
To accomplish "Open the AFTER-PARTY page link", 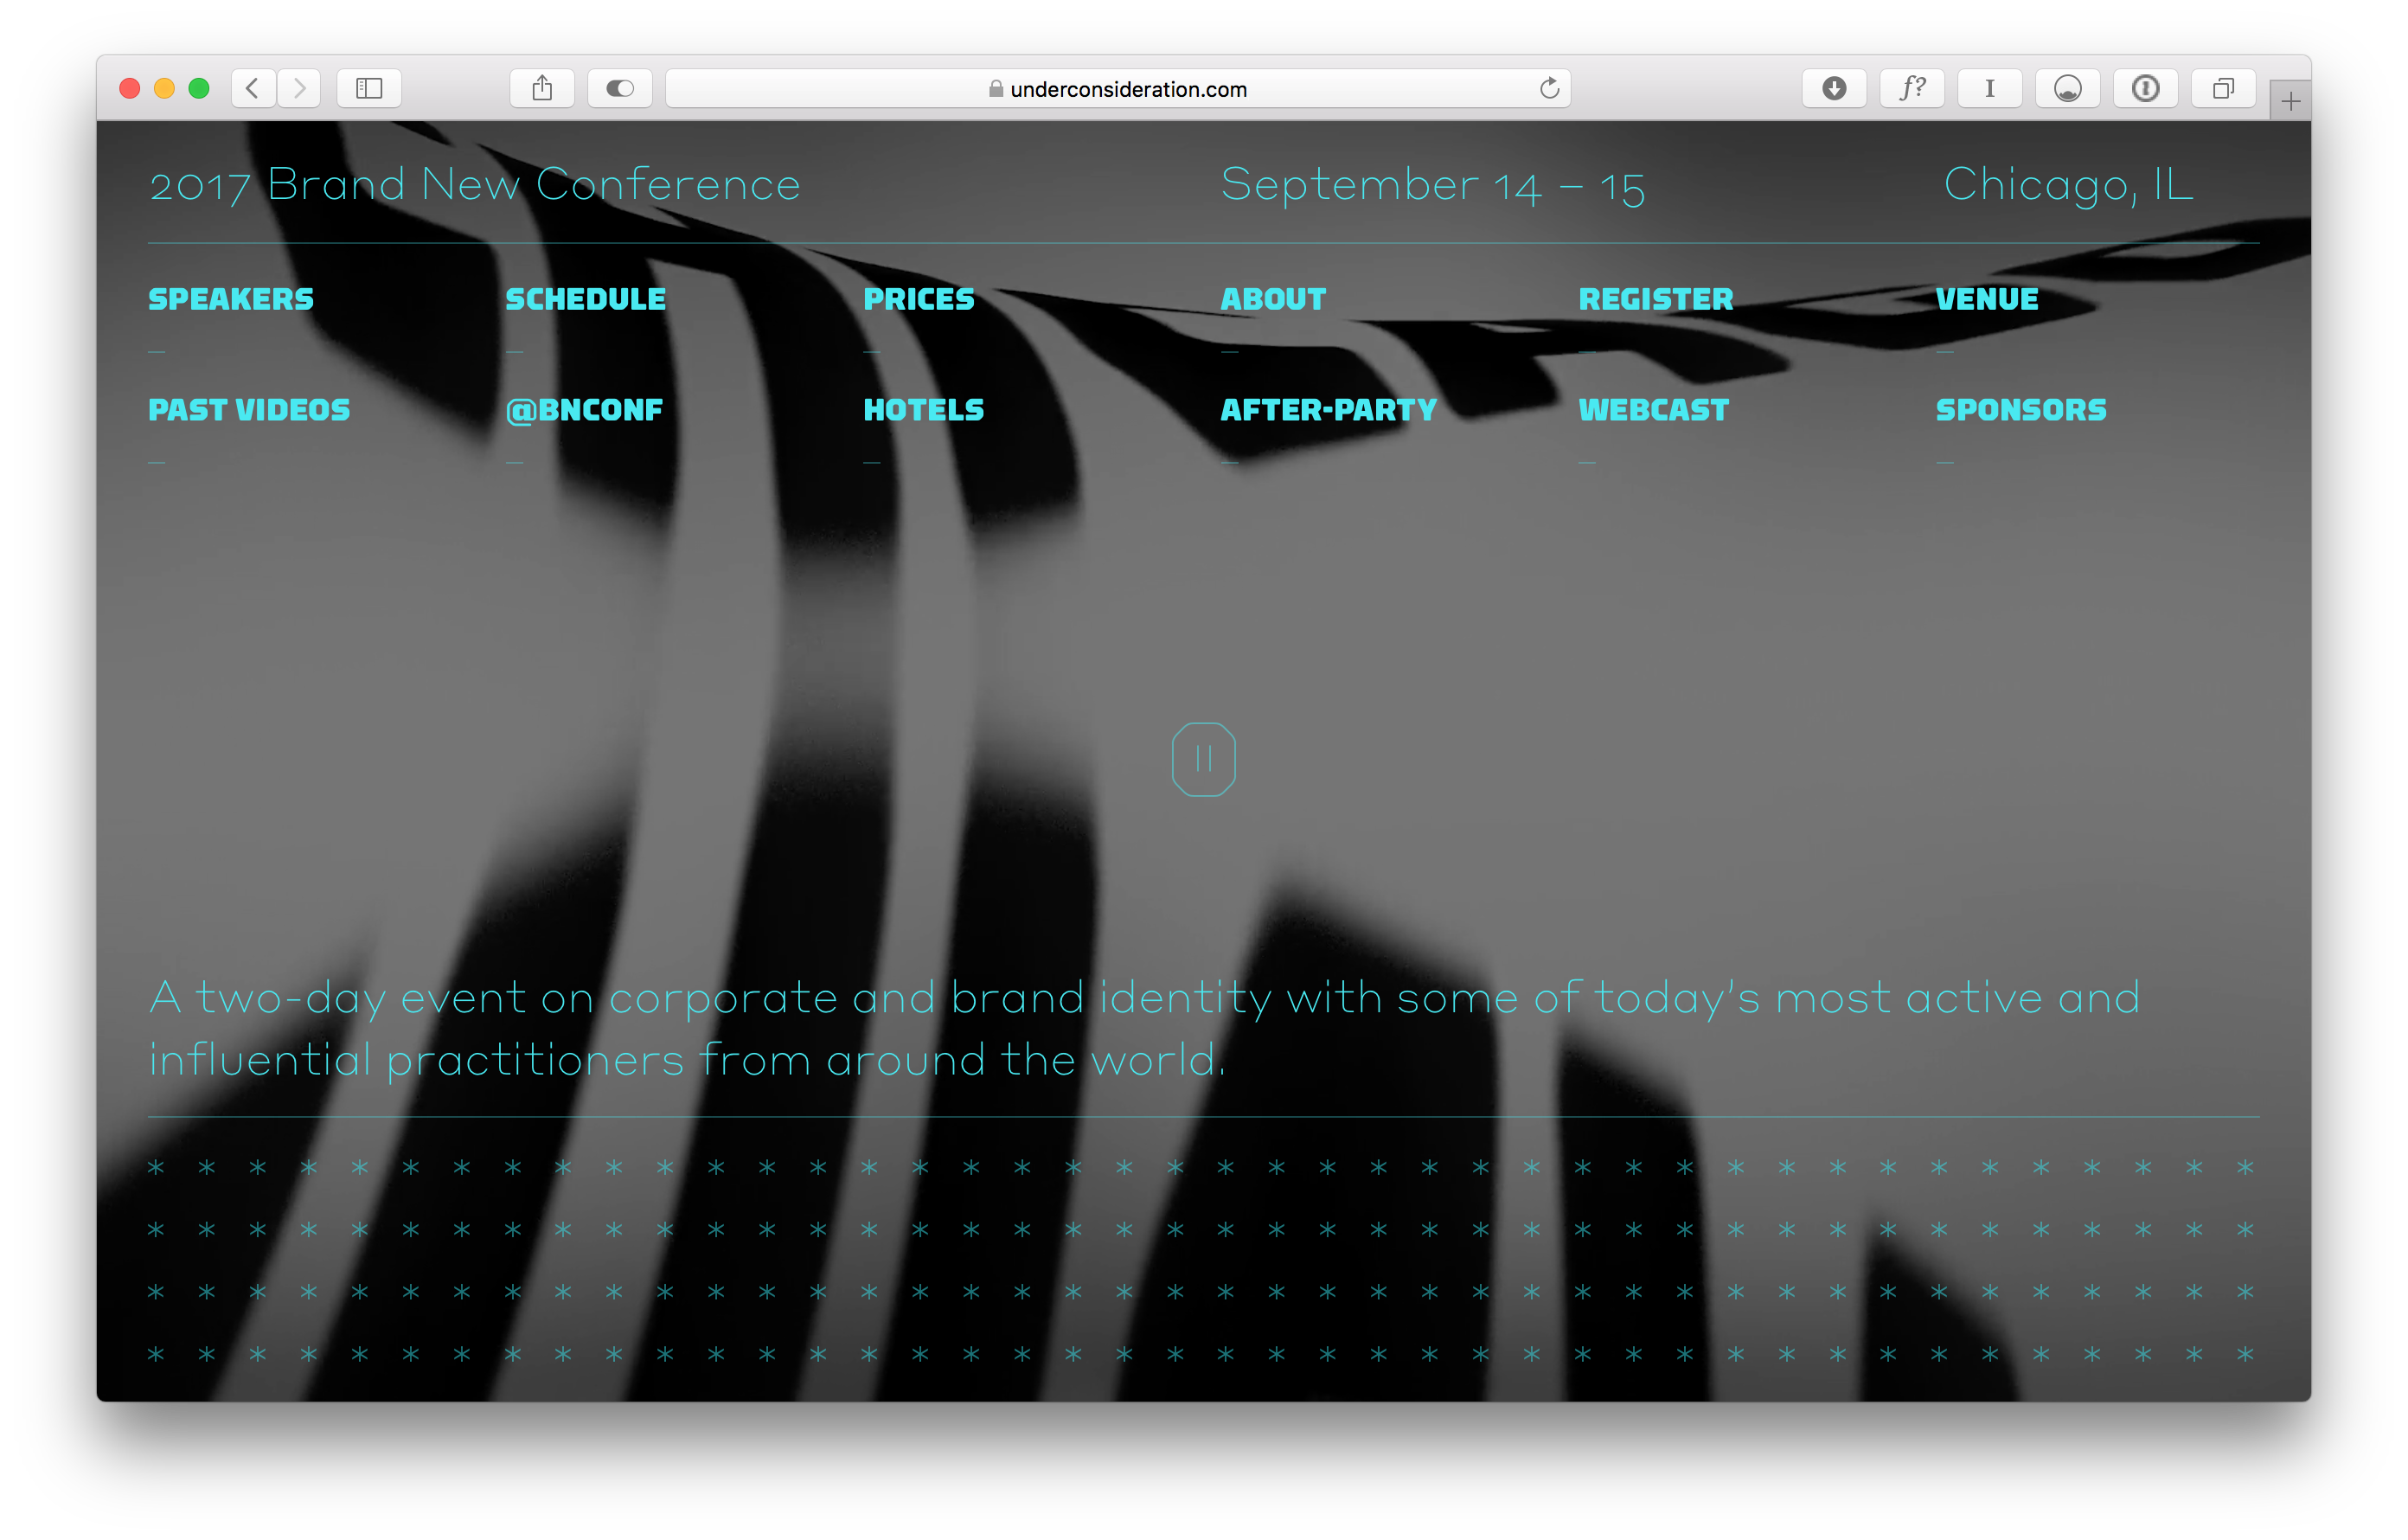I will click(x=1328, y=410).
